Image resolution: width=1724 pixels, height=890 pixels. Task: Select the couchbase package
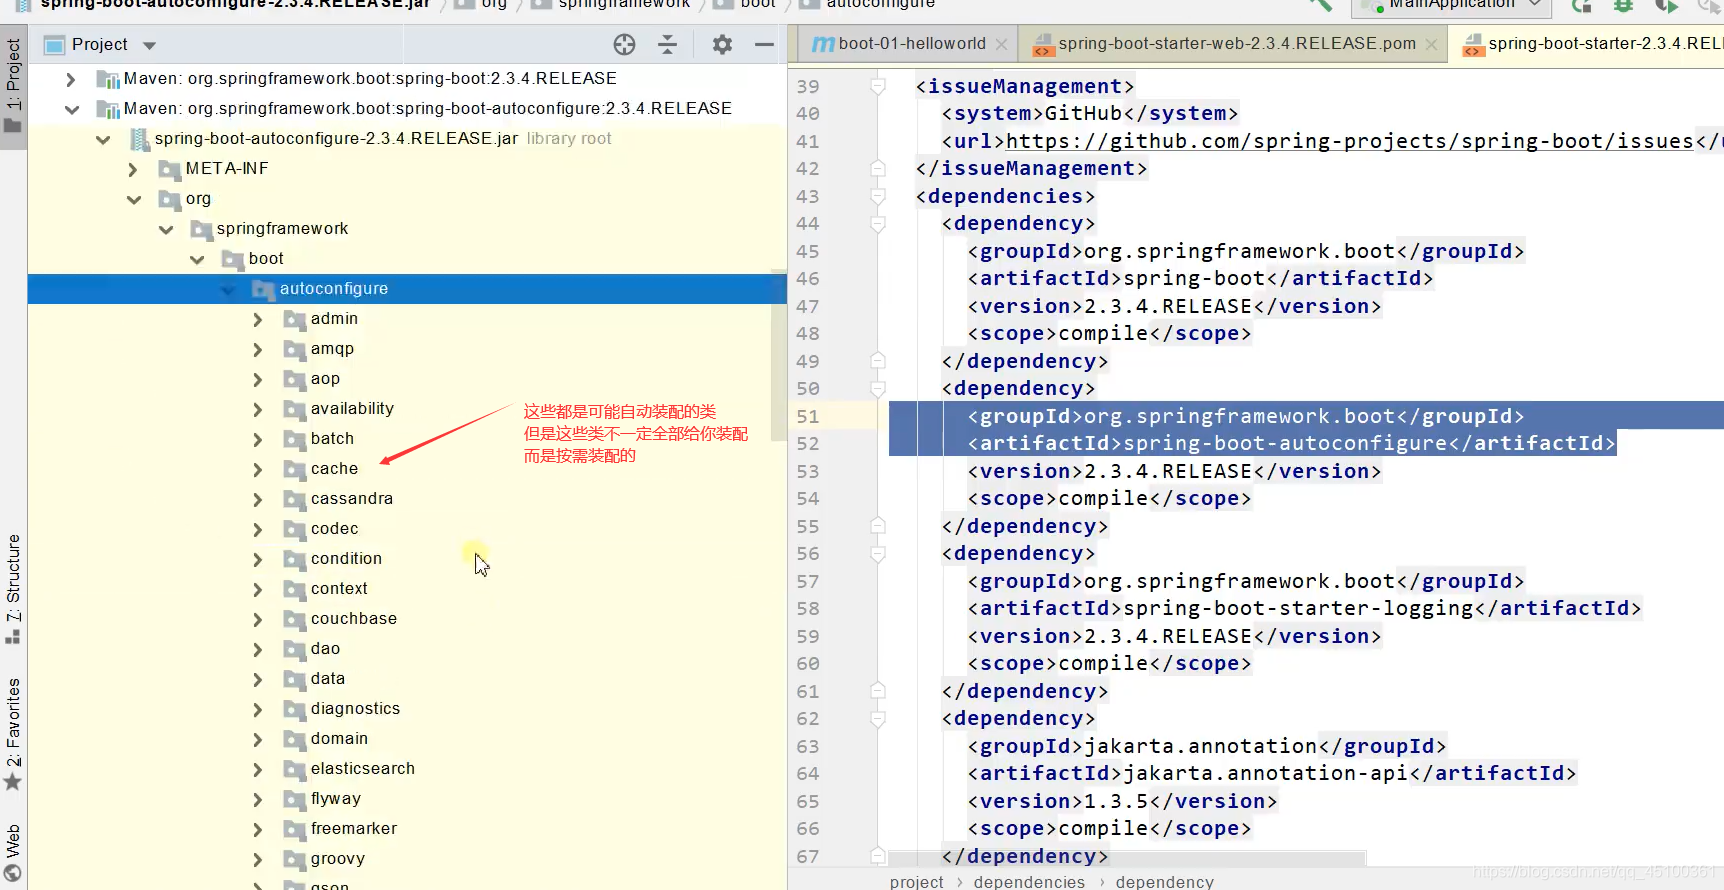[354, 619]
